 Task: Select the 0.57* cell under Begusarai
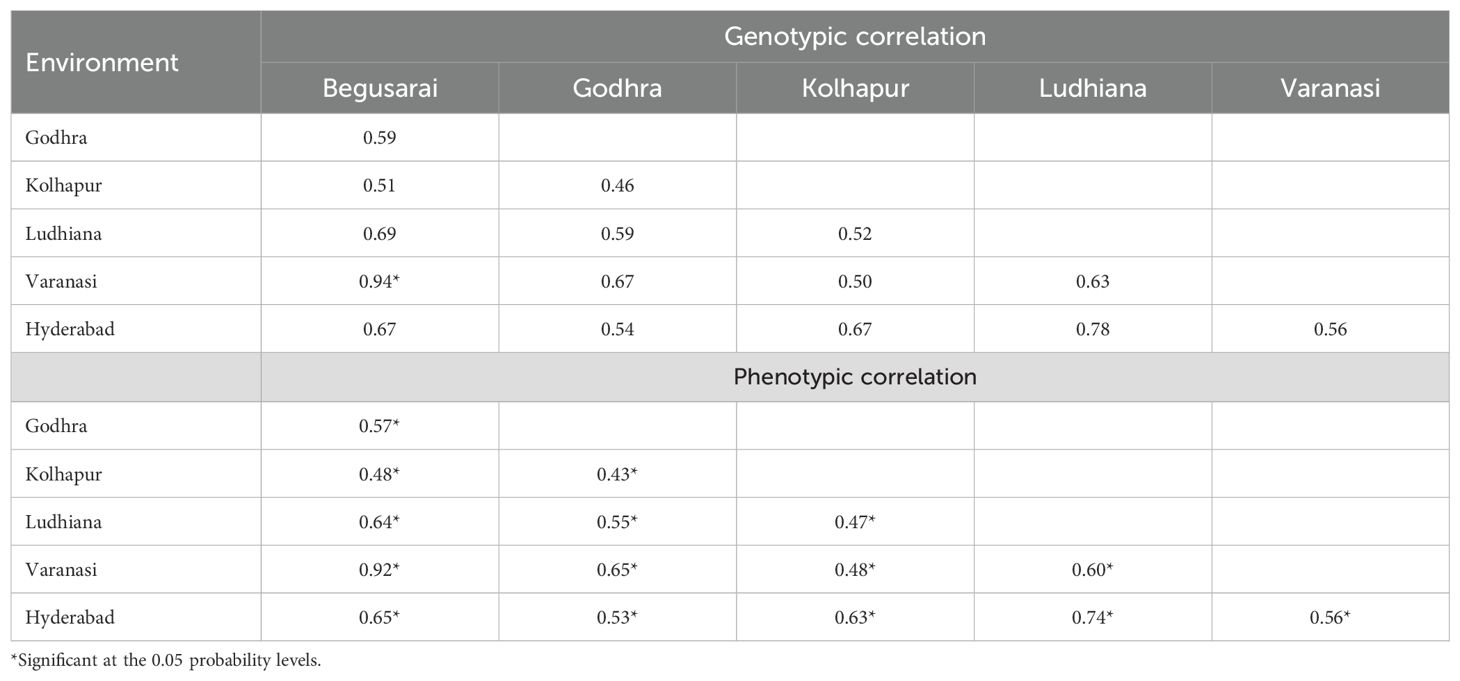(x=380, y=426)
